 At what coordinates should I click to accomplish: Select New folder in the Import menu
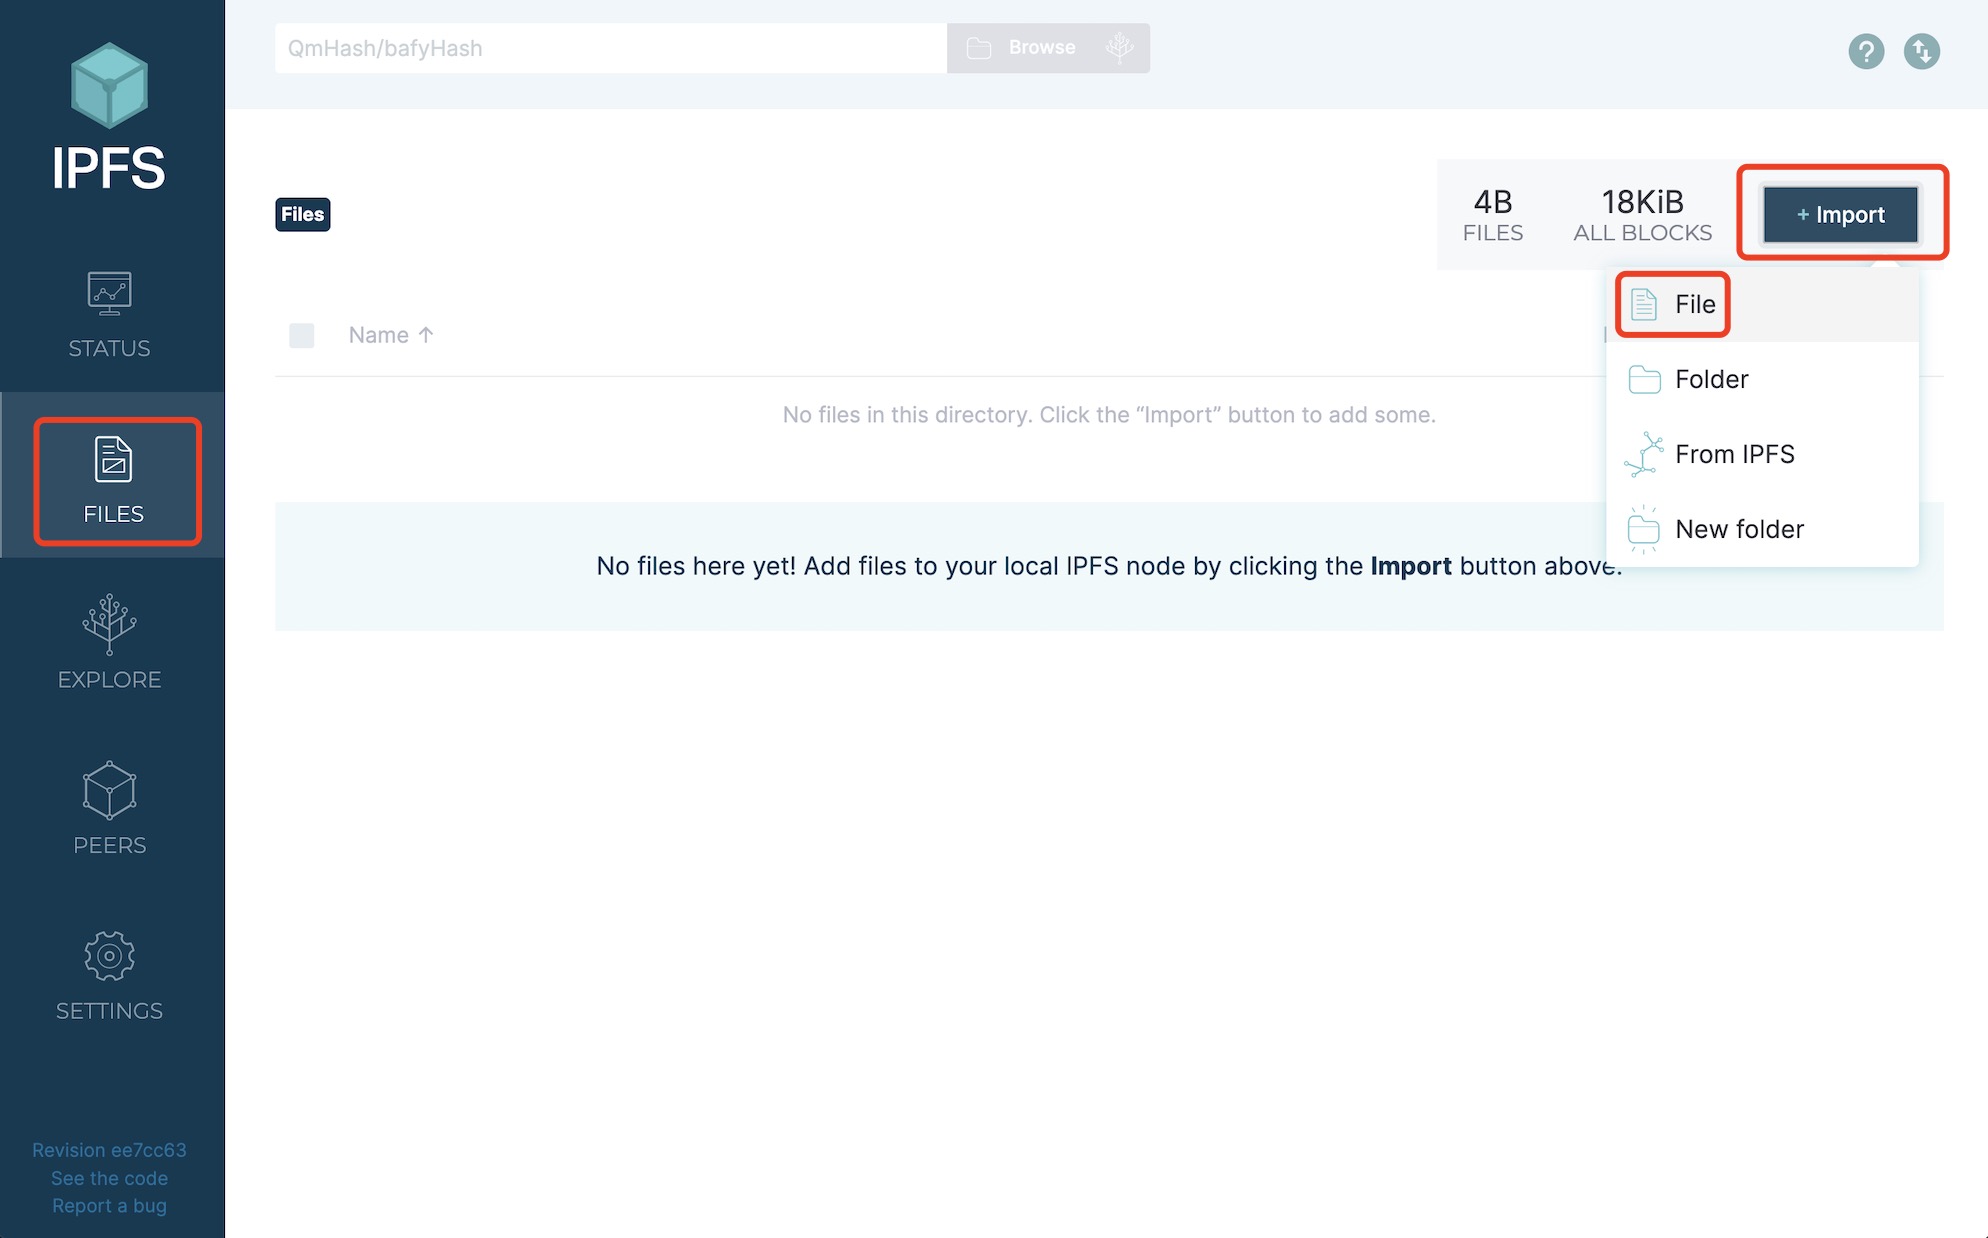pyautogui.click(x=1762, y=529)
